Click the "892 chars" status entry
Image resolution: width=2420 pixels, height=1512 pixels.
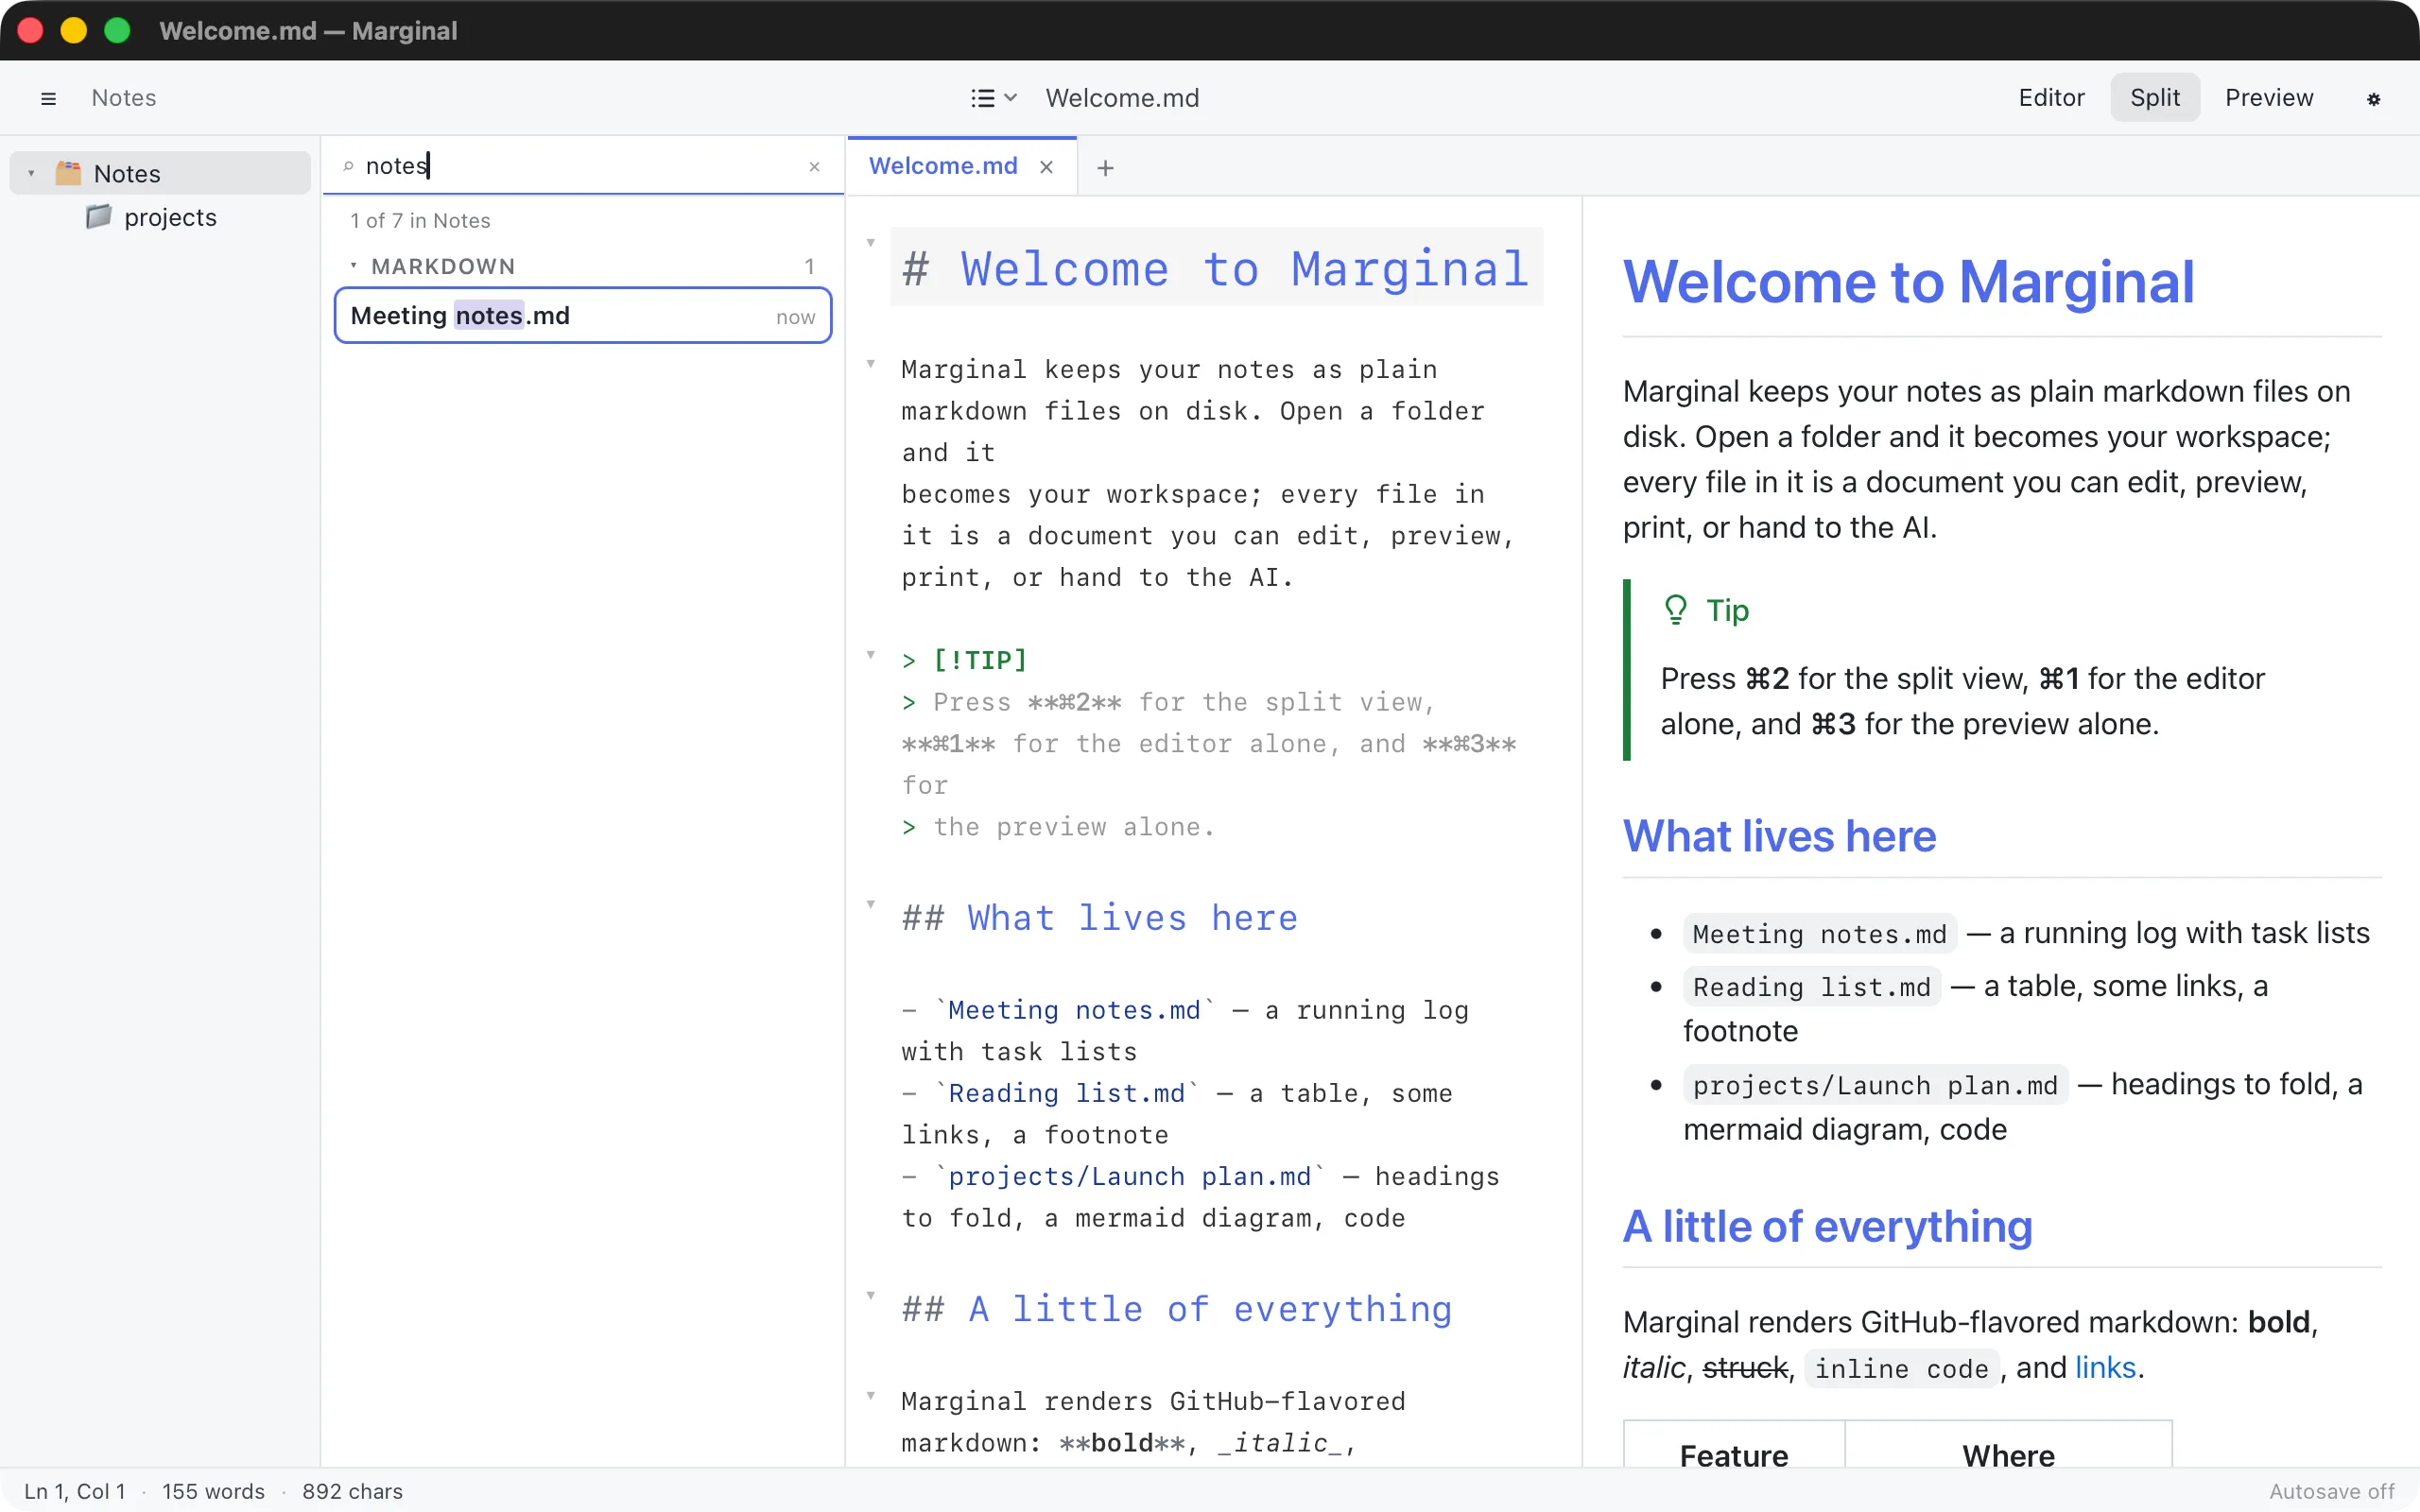(352, 1491)
